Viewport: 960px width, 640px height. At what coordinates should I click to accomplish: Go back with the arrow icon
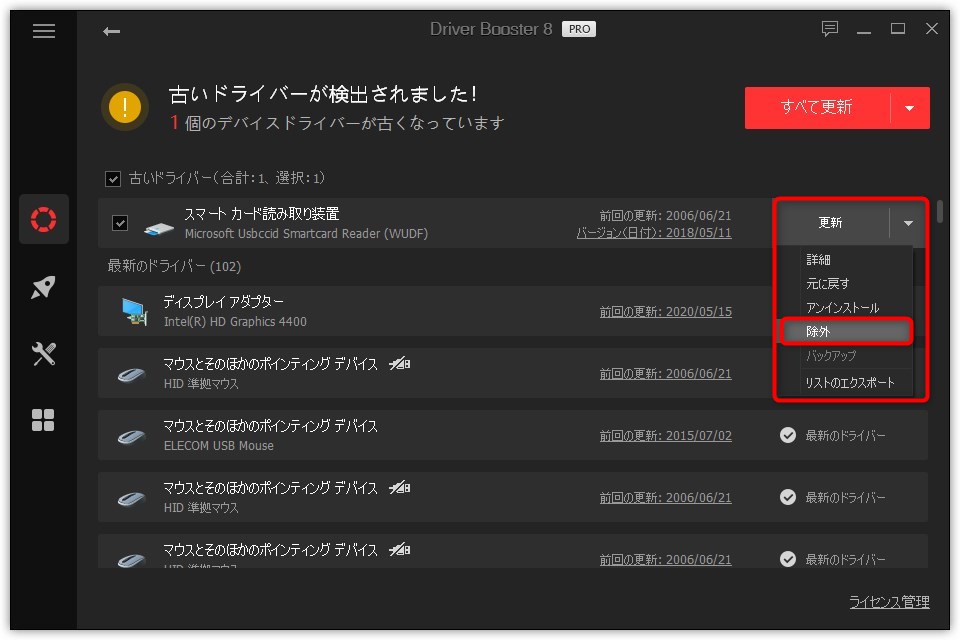tap(111, 31)
